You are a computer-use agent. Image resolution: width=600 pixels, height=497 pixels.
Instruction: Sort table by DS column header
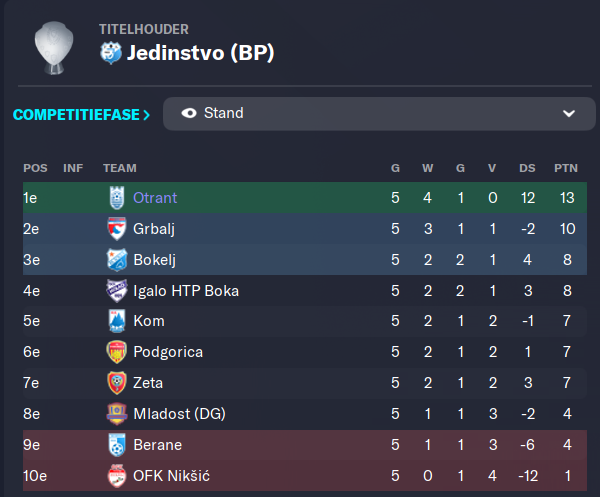(x=527, y=168)
